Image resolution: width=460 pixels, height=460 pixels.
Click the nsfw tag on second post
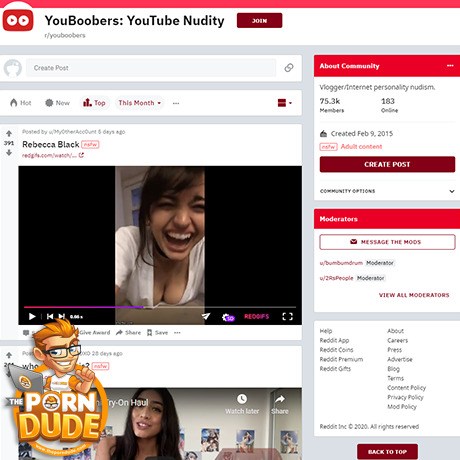pyautogui.click(x=100, y=366)
